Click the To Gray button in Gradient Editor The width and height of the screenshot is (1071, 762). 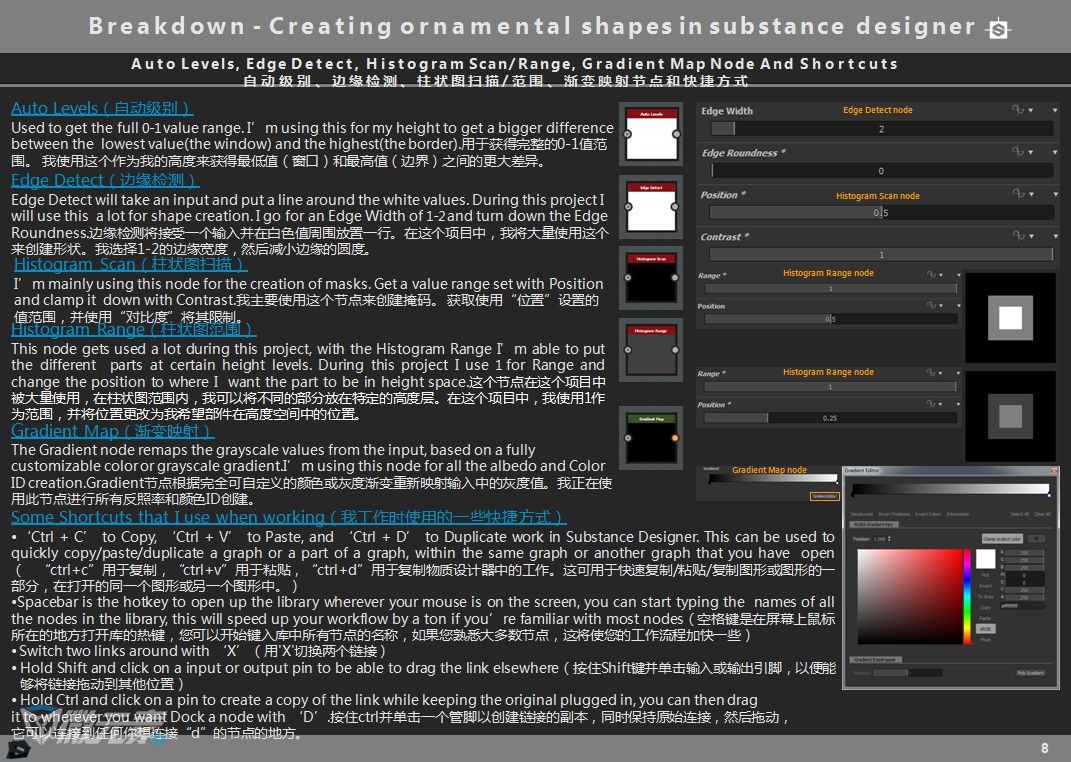click(x=986, y=596)
